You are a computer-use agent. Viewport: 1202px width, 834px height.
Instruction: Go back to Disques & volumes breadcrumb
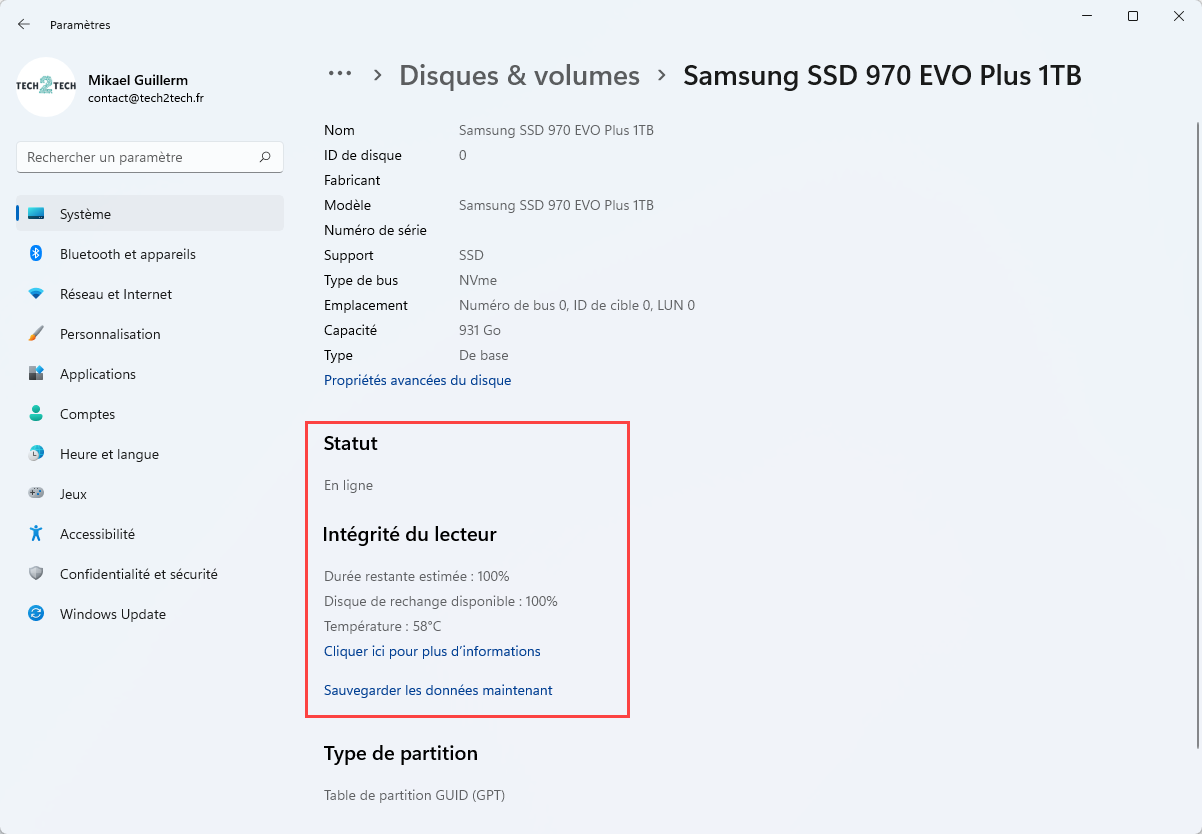[519, 76]
